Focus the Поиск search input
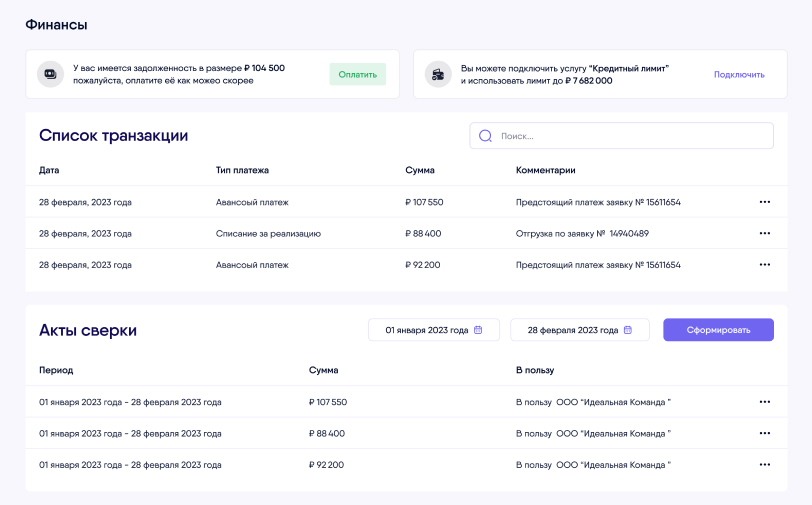Screen dimensions: 812x505 pyautogui.click(x=630, y=136)
